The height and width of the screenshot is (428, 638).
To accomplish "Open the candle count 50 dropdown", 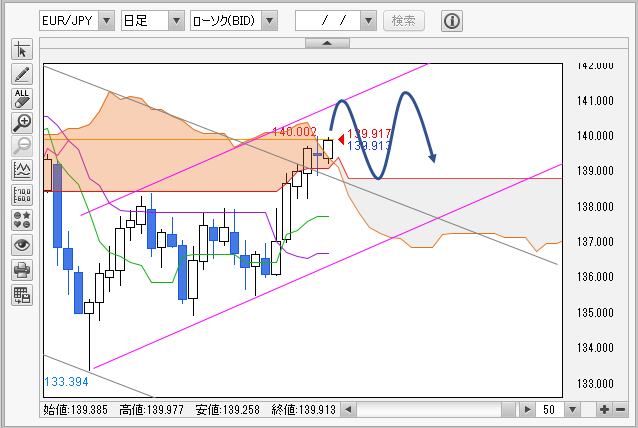I will (572, 409).
